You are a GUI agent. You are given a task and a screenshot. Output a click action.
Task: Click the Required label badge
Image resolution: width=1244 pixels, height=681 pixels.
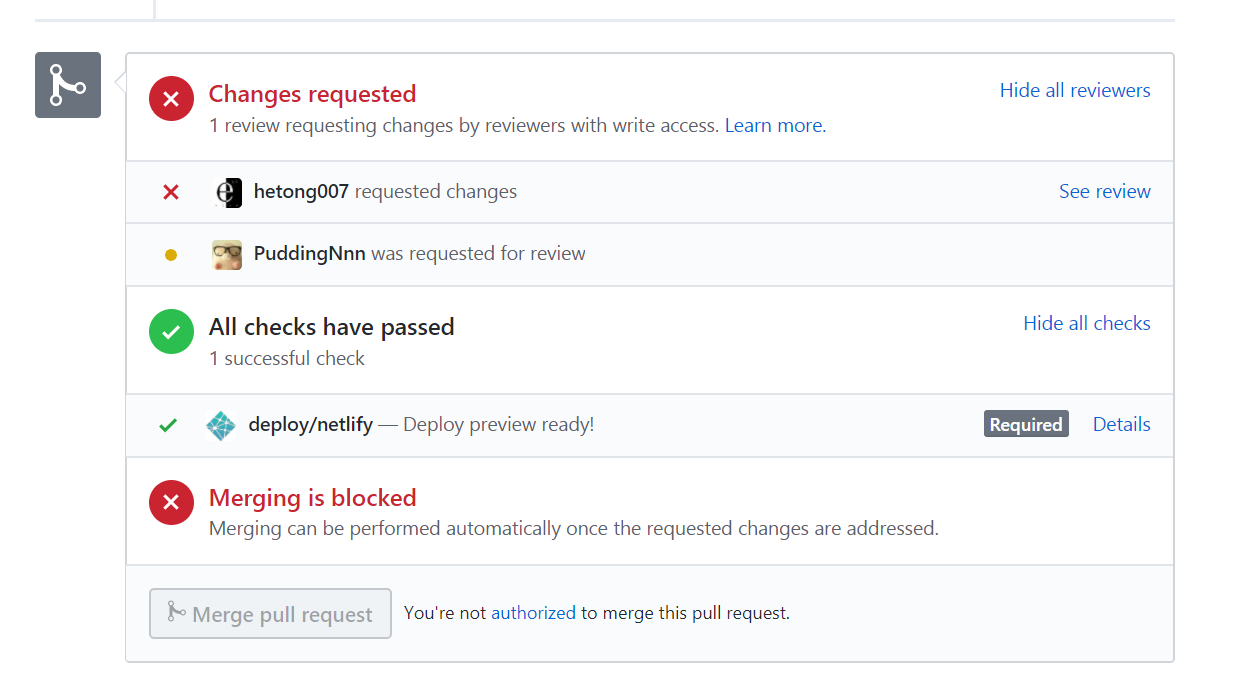1026,424
